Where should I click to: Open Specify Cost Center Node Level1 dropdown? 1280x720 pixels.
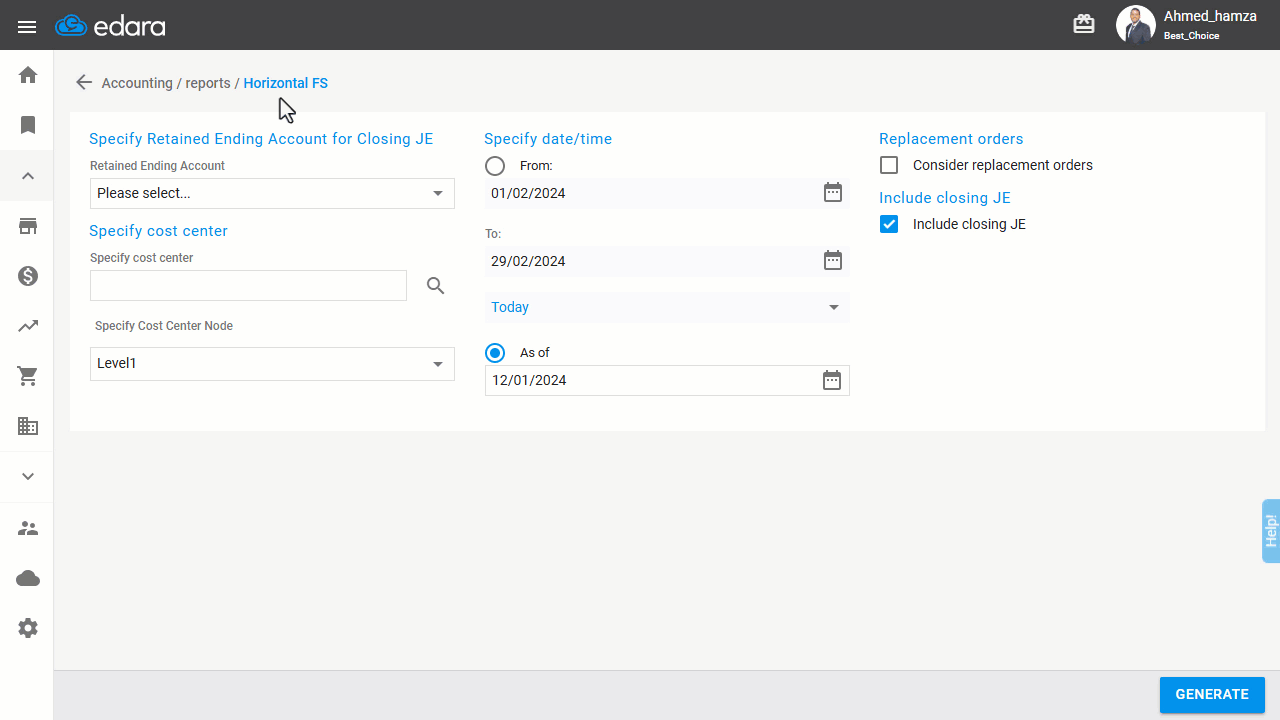click(x=272, y=364)
